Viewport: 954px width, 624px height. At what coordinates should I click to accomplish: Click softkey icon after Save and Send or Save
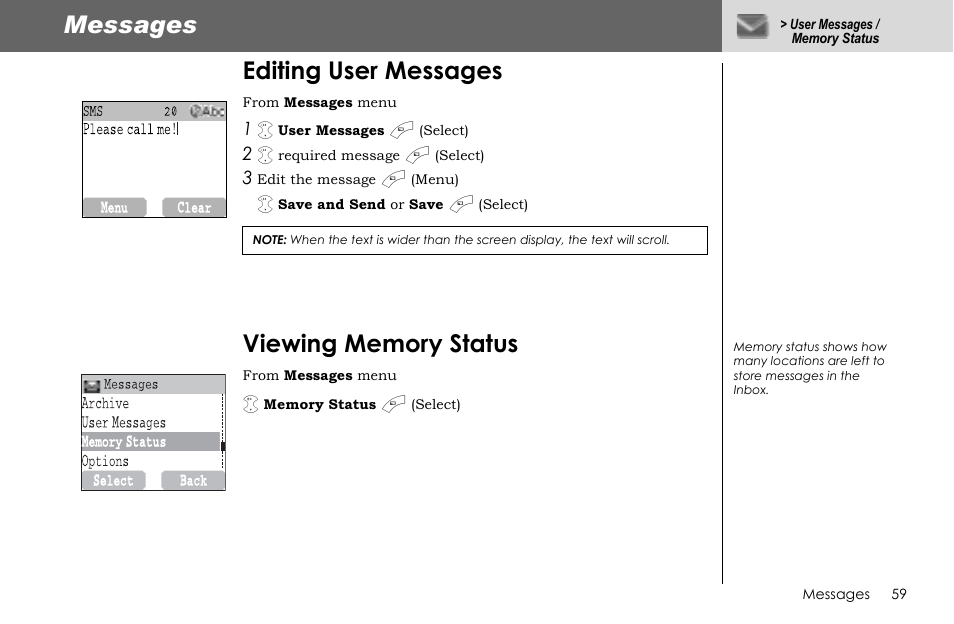461,204
